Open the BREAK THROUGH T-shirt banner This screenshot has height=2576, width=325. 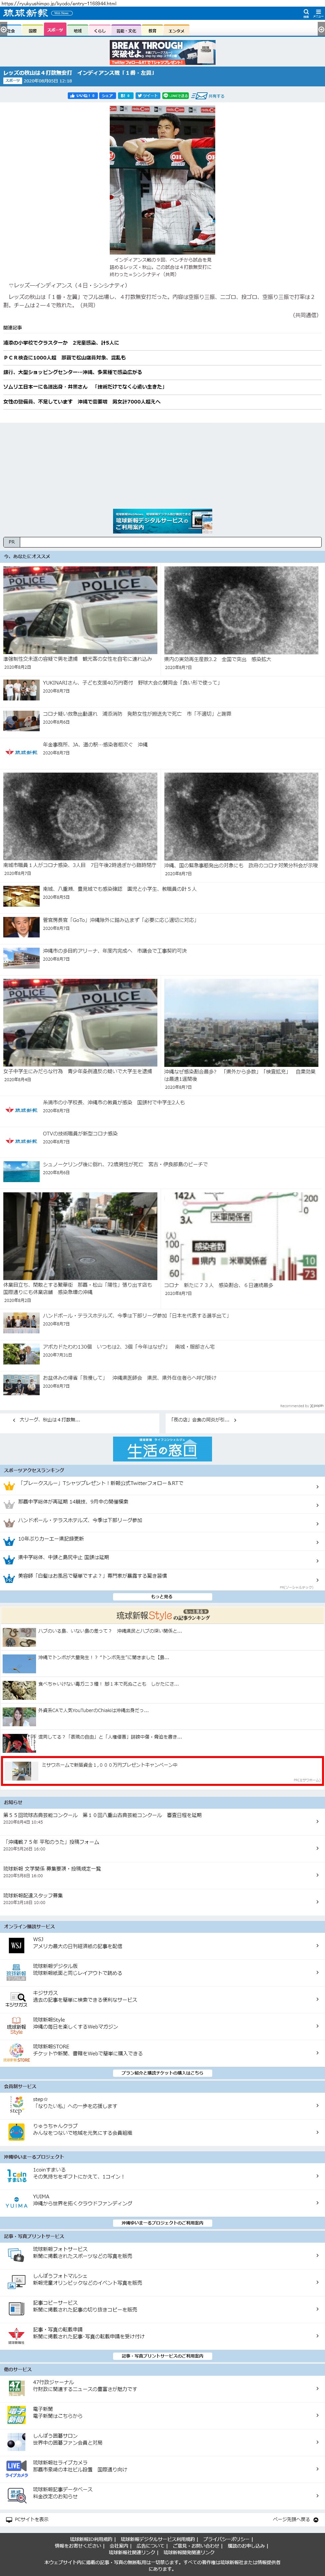click(162, 52)
